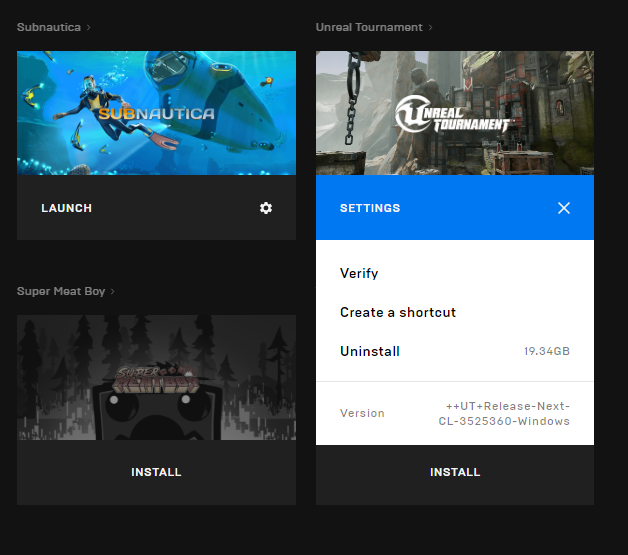Launch Subnautica
The height and width of the screenshot is (555, 628).
tap(66, 208)
